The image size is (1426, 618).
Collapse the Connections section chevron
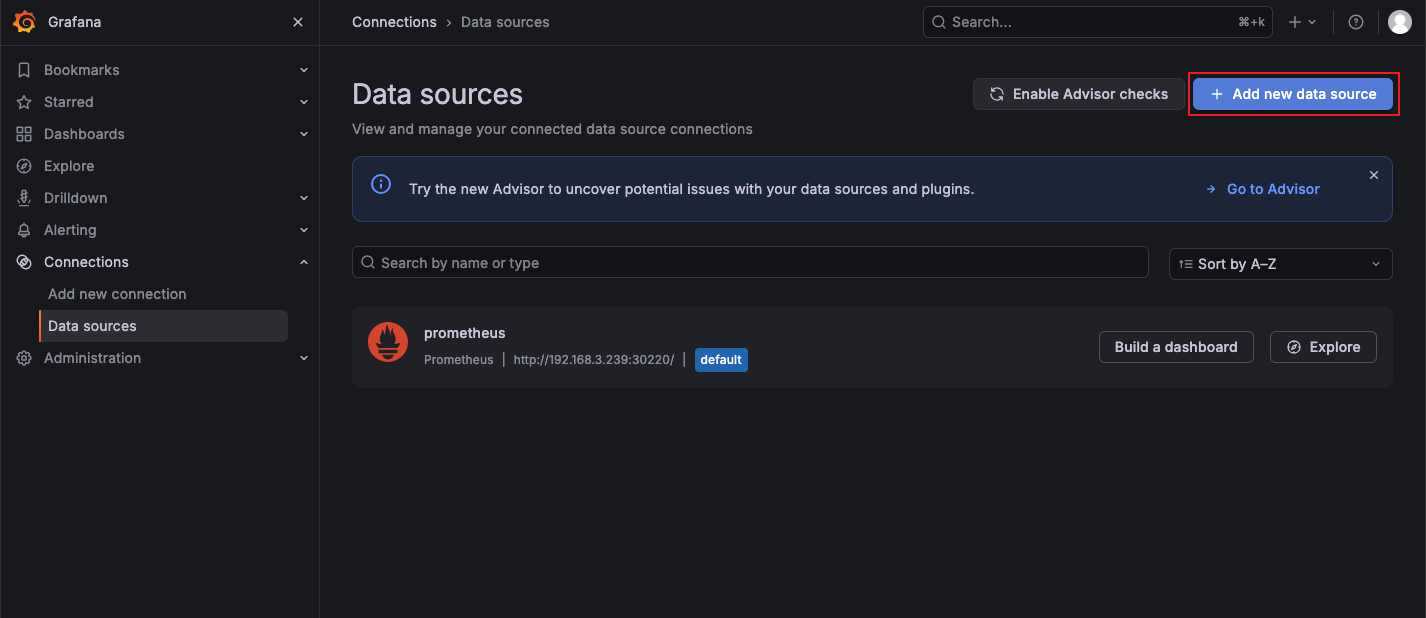pyautogui.click(x=304, y=262)
